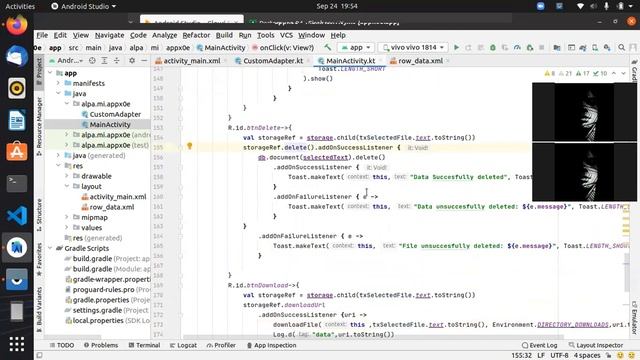The image size is (640, 360).
Task: Open the Profiler panel
Action: pos(221,345)
